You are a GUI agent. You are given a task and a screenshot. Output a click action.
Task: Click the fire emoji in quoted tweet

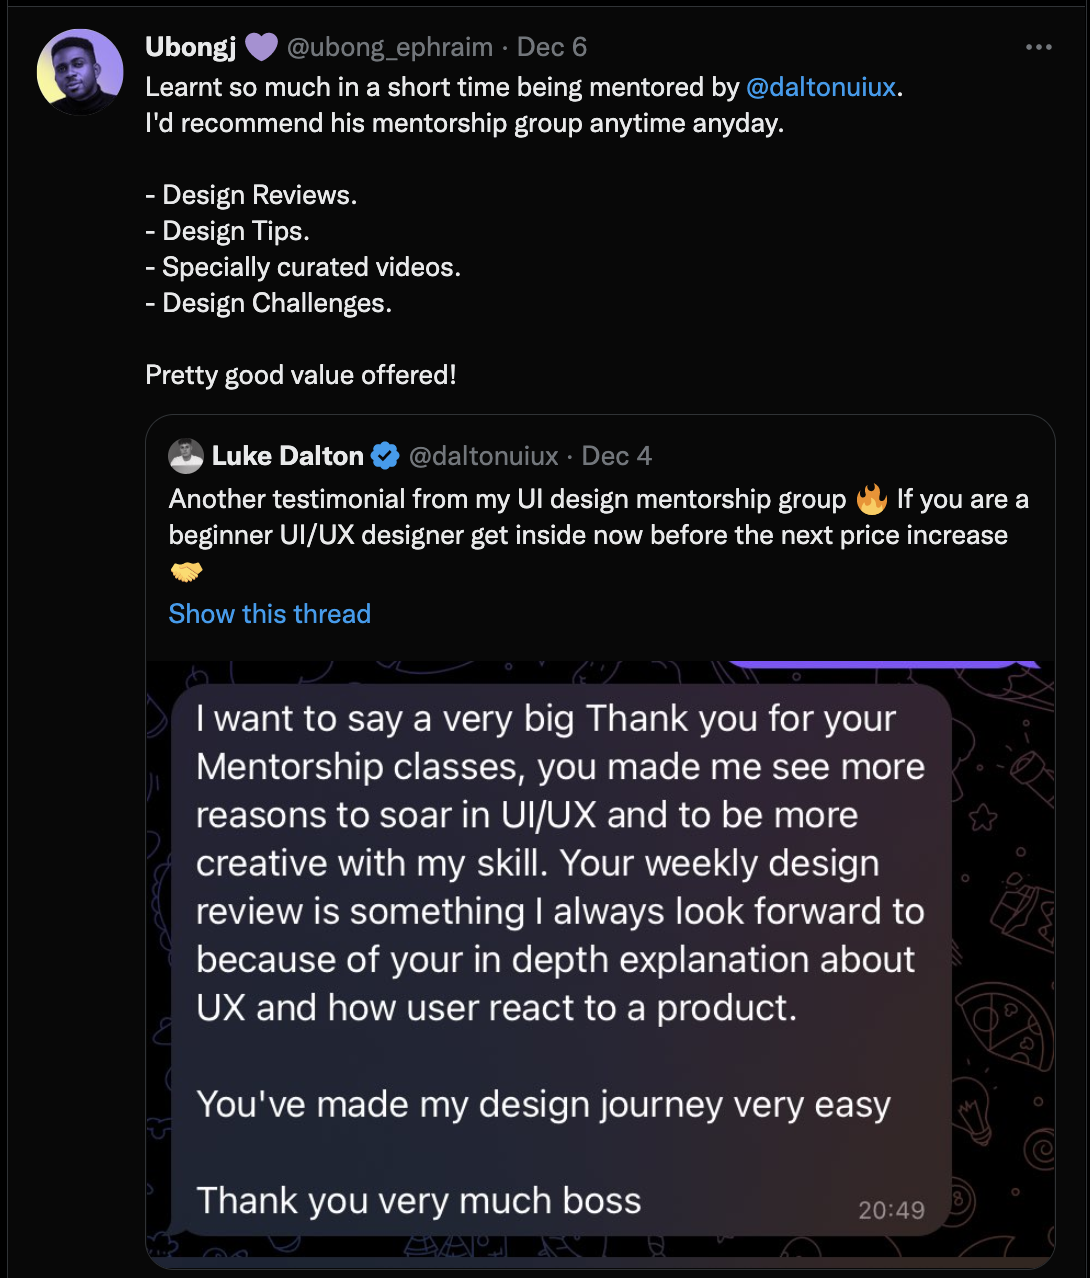tap(871, 498)
